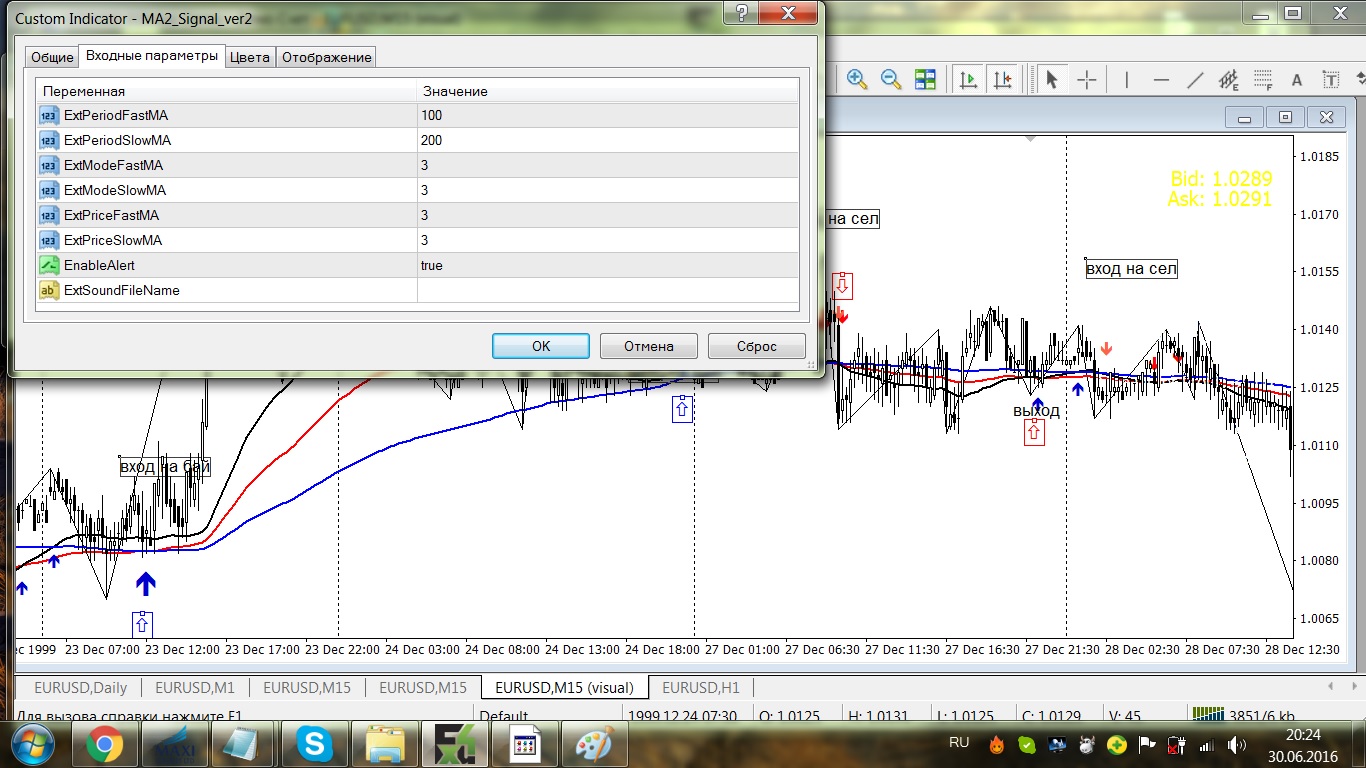The image size is (1366, 768).
Task: Toggle the Chart Shift button
Action: pos(1002,80)
